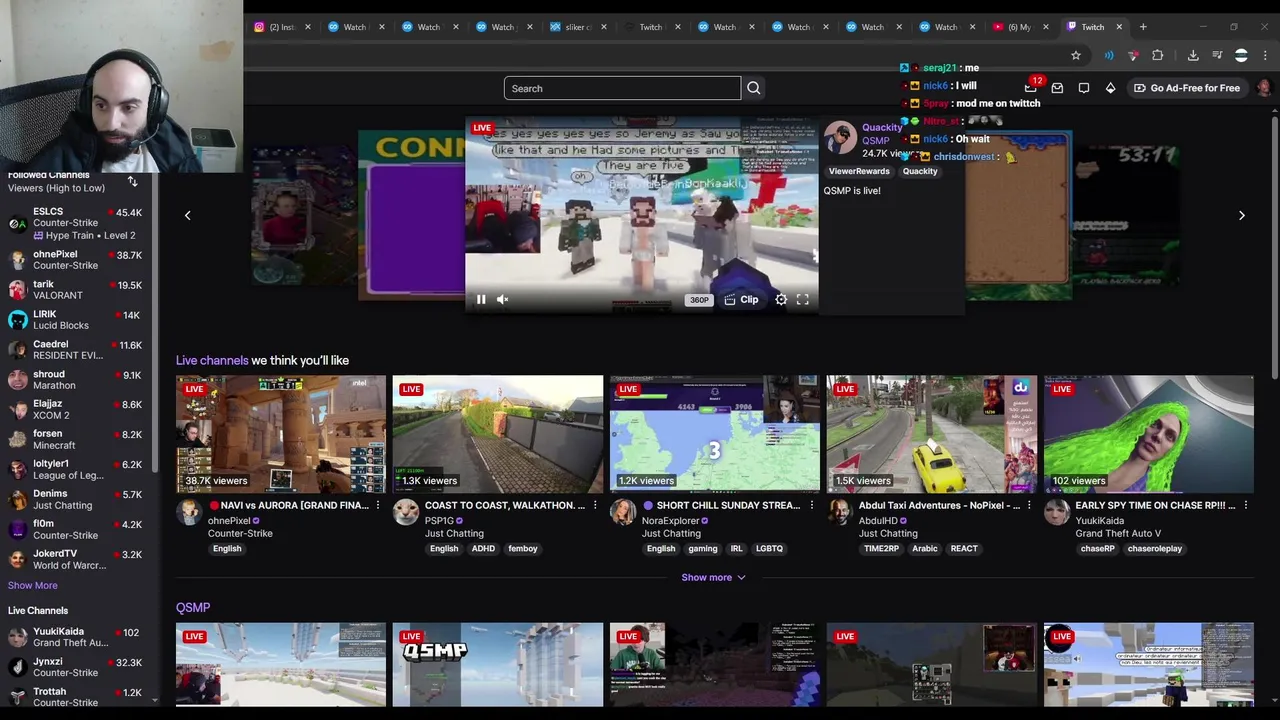Click chaseRP tag on YuukiKaida stream
Image resolution: width=1280 pixels, height=720 pixels.
pos(1097,549)
